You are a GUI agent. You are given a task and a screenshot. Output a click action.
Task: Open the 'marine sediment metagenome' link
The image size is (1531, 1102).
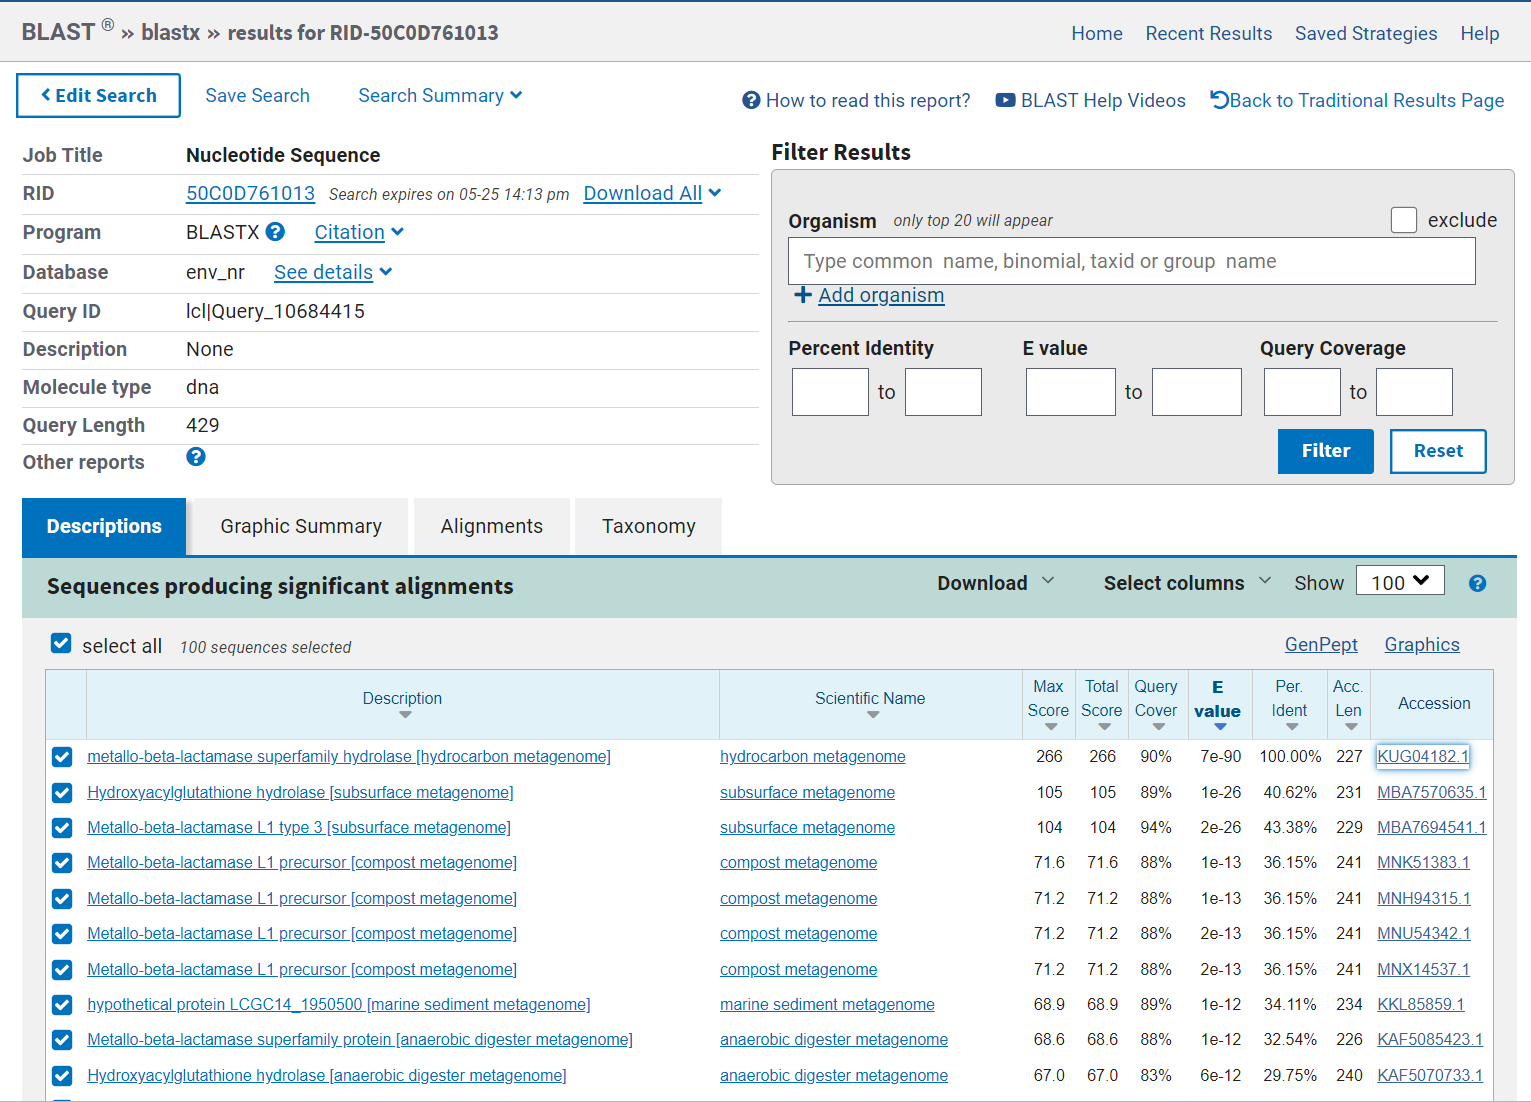tap(827, 1005)
